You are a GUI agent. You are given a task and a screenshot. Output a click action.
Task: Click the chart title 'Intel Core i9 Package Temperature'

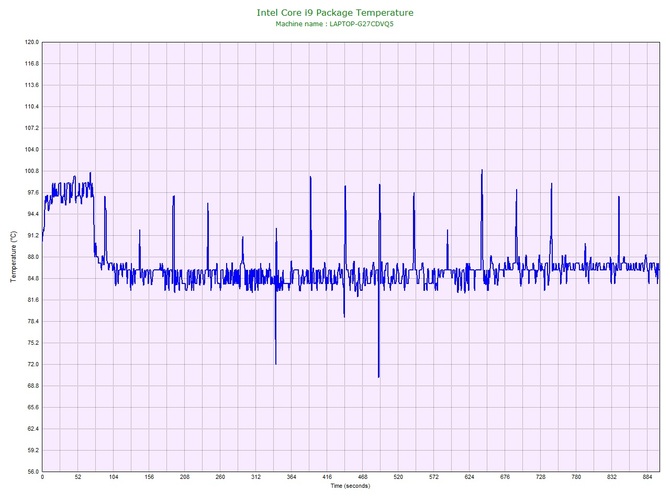[335, 13]
